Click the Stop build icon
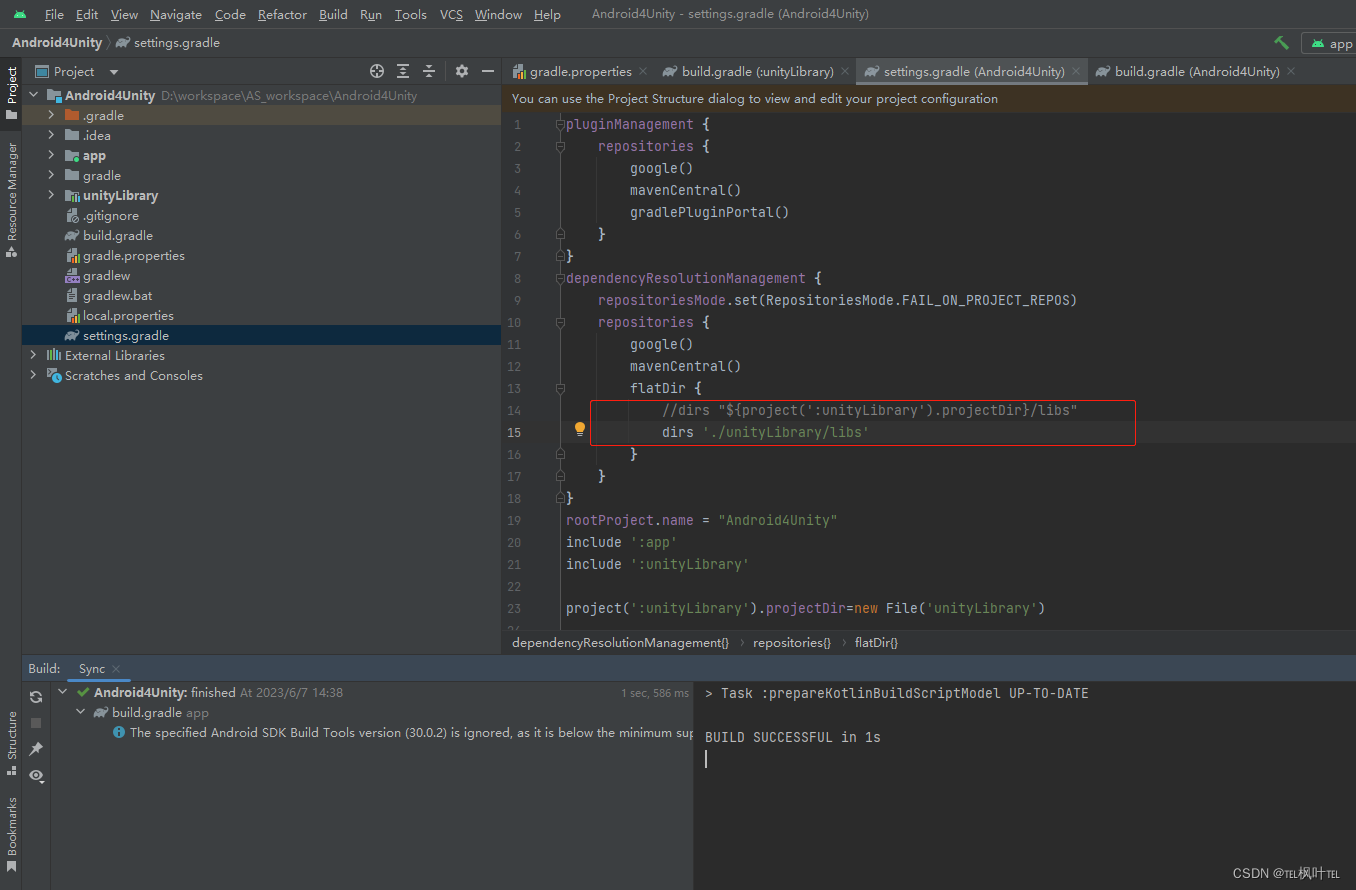The width and height of the screenshot is (1356, 890). (36, 722)
